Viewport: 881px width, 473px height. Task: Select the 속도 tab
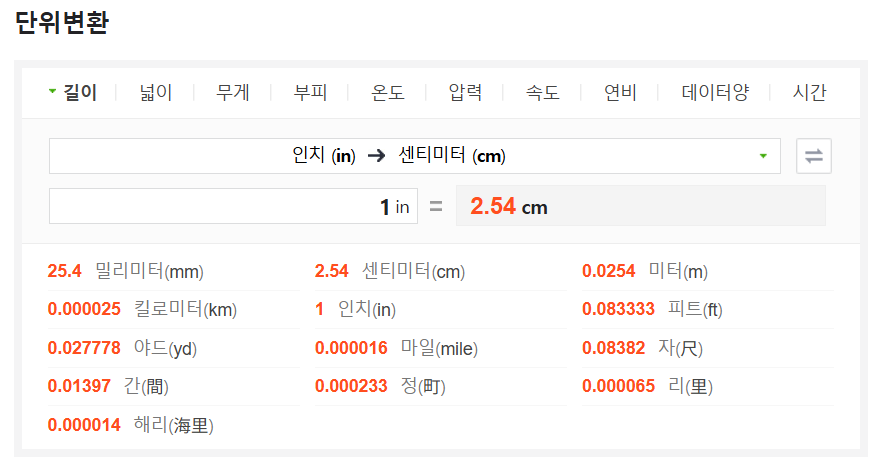543,92
